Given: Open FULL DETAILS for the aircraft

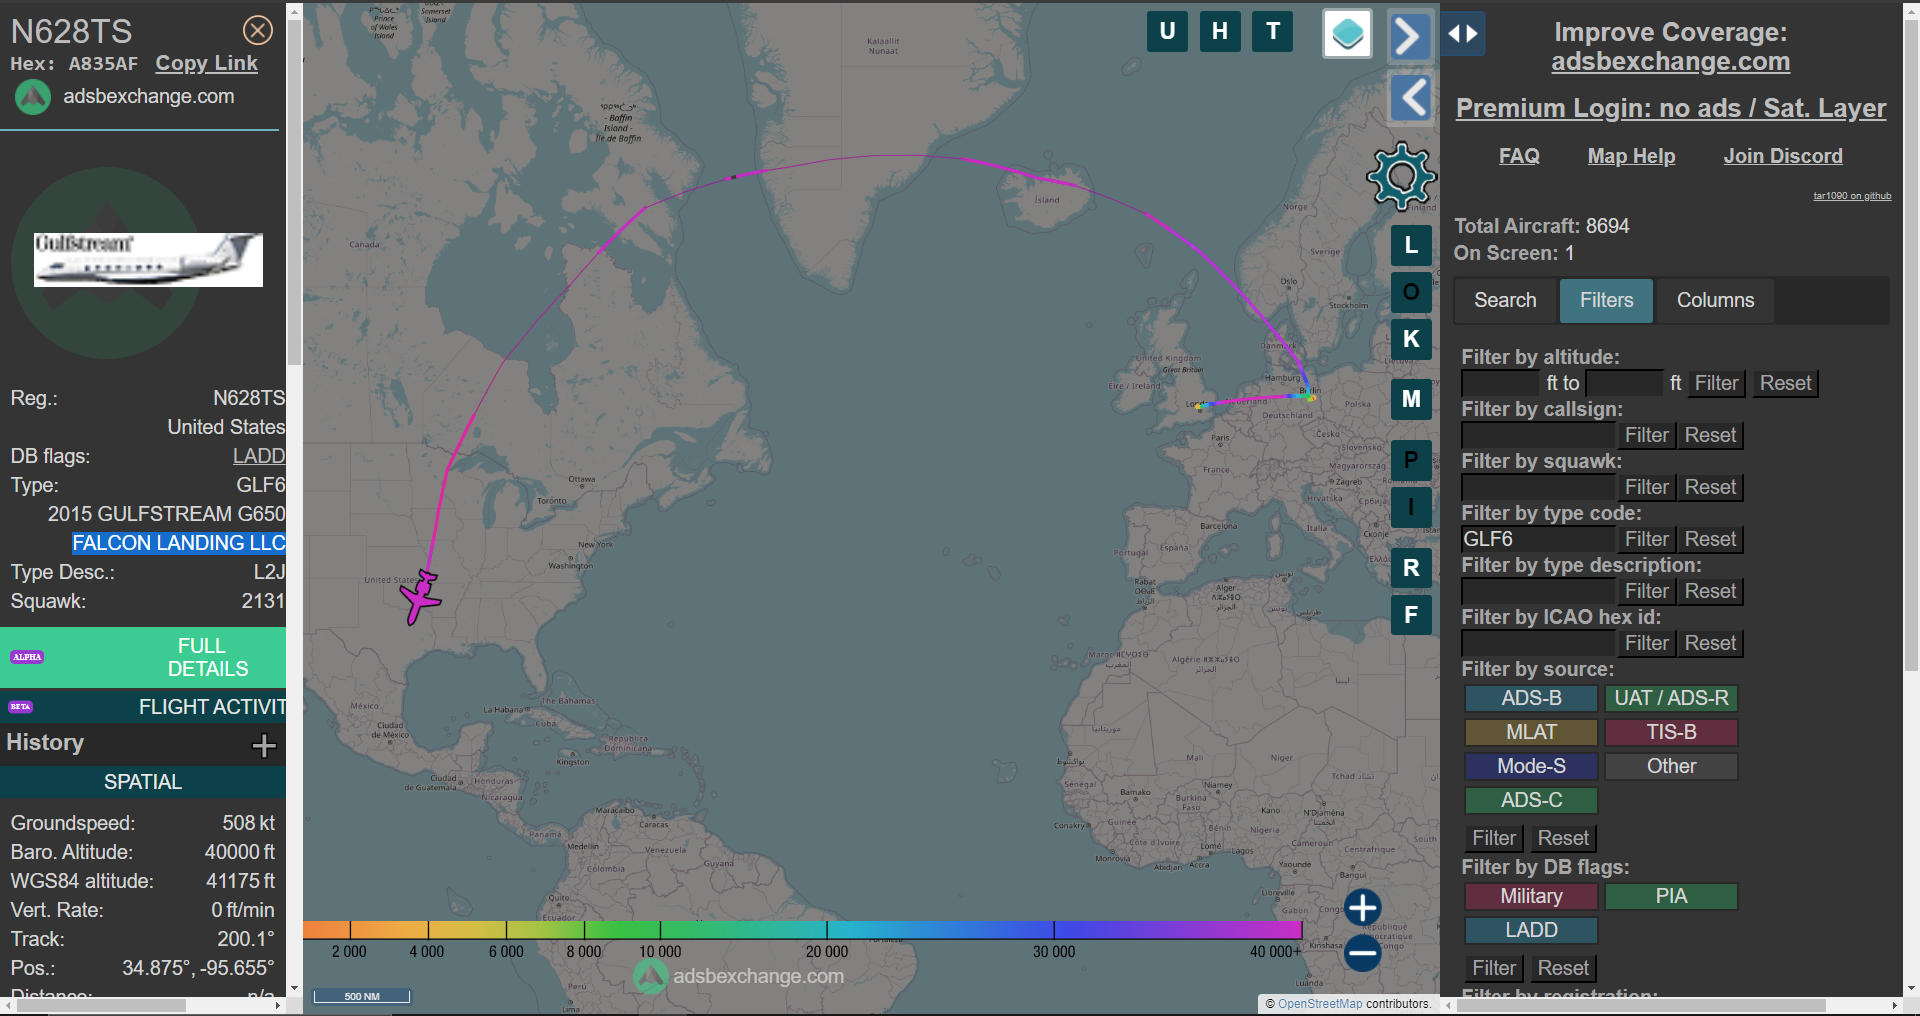Looking at the screenshot, I should [x=143, y=657].
